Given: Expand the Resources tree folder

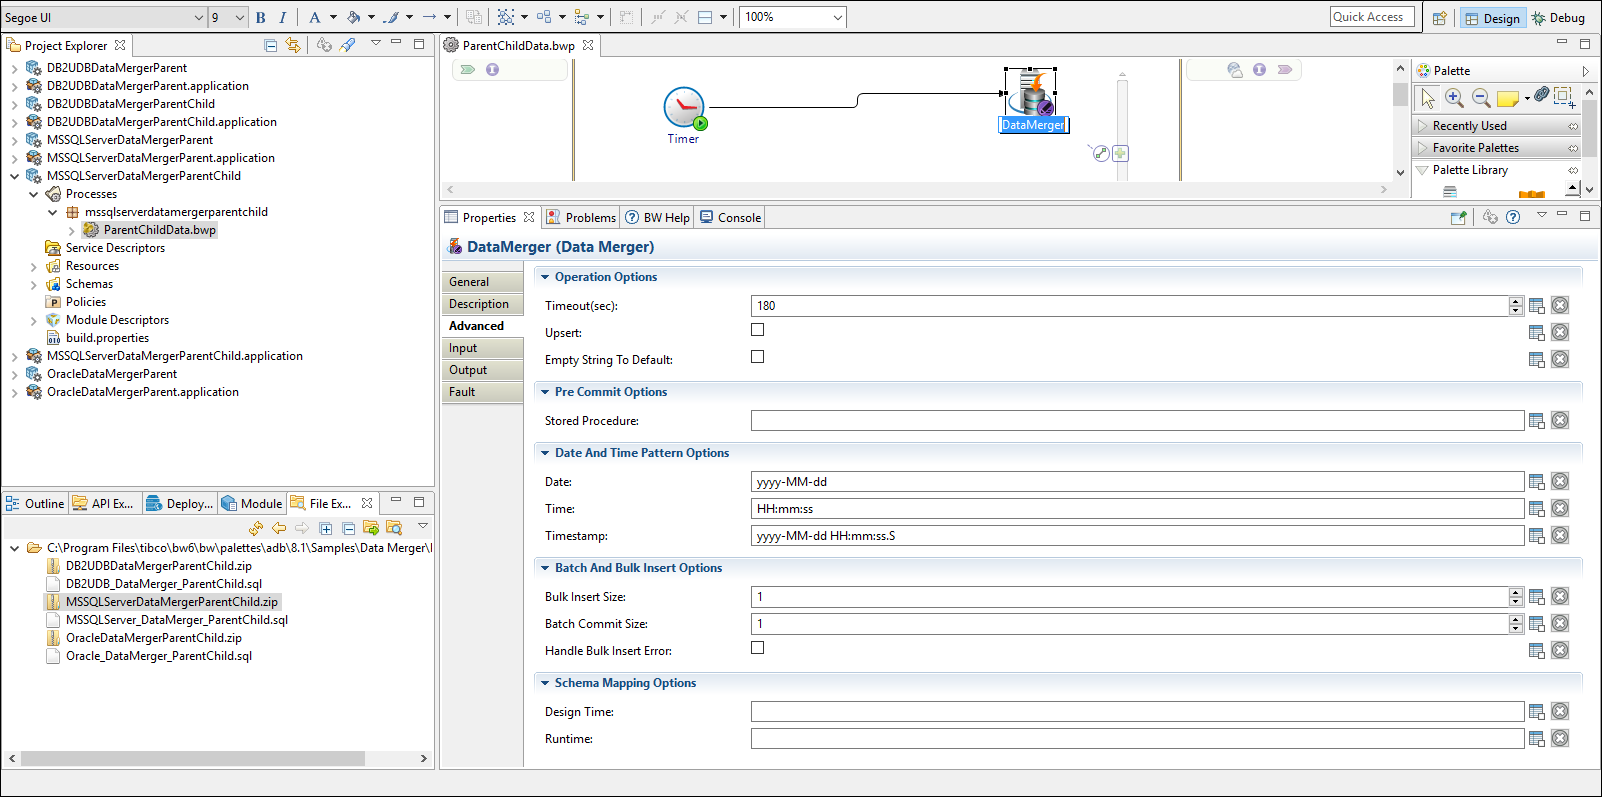Looking at the screenshot, I should [x=34, y=267].
